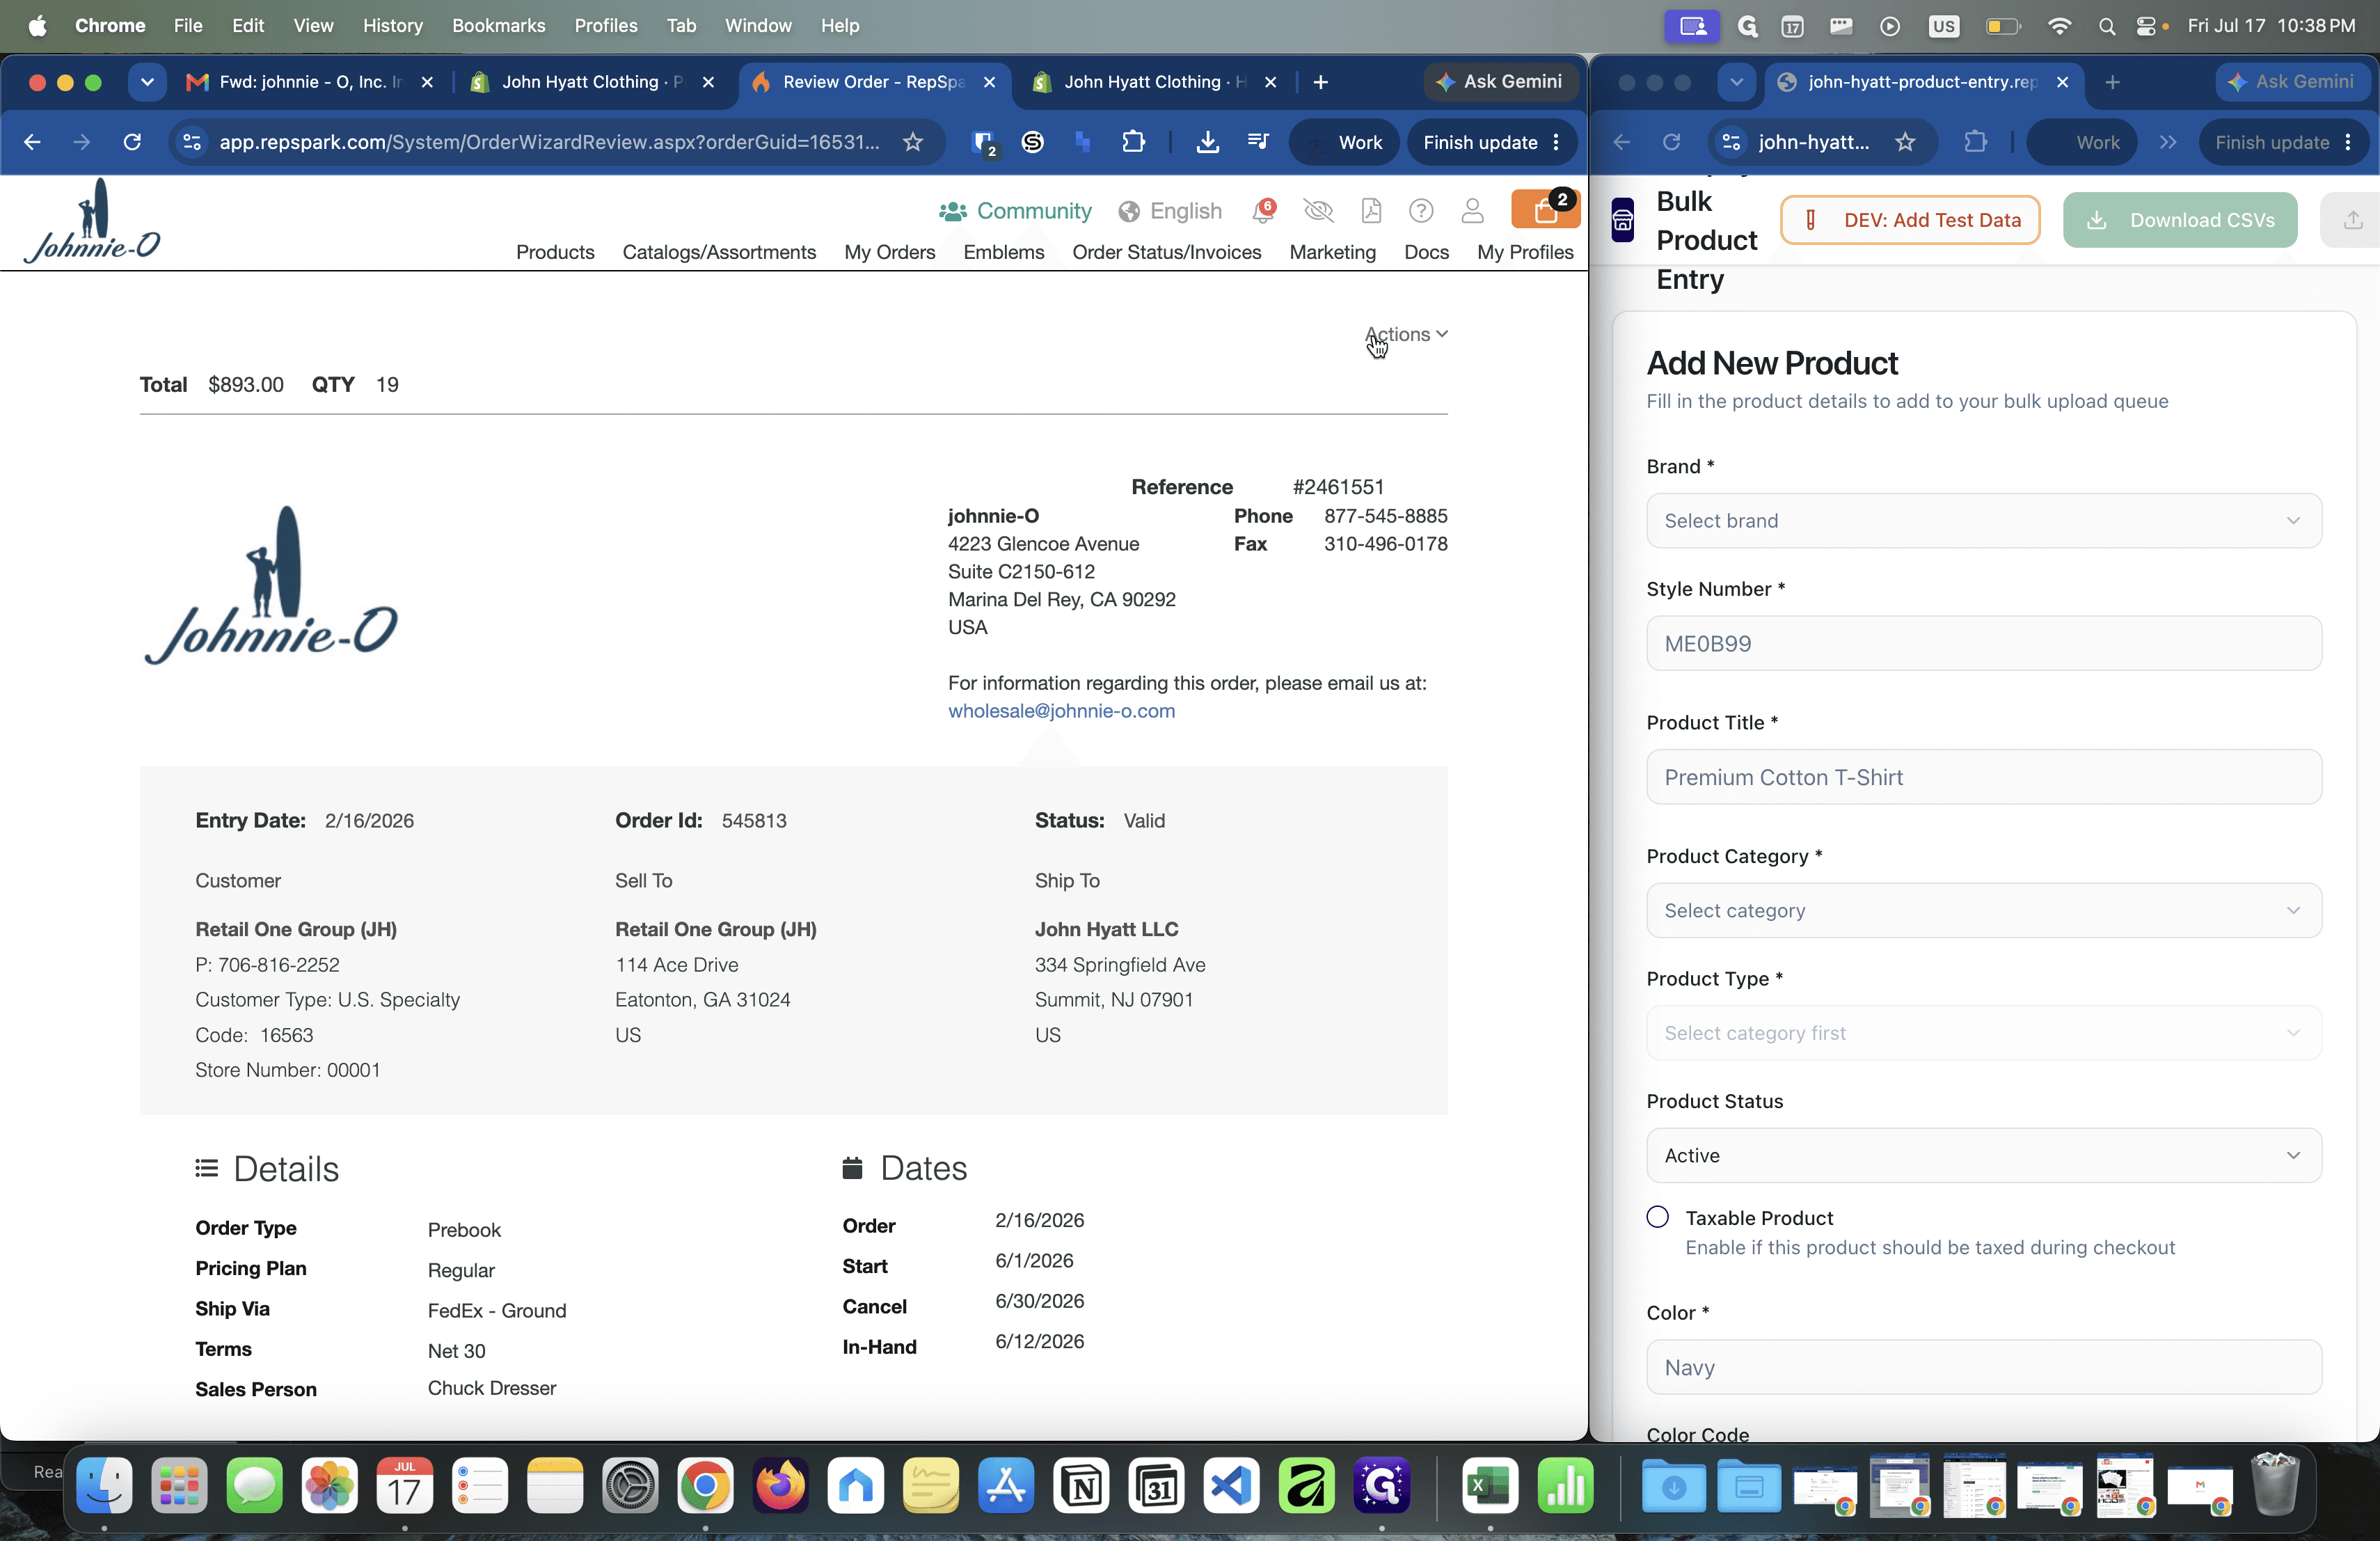Image resolution: width=2380 pixels, height=1541 pixels.
Task: Click the Product Title input field
Action: [1983, 777]
